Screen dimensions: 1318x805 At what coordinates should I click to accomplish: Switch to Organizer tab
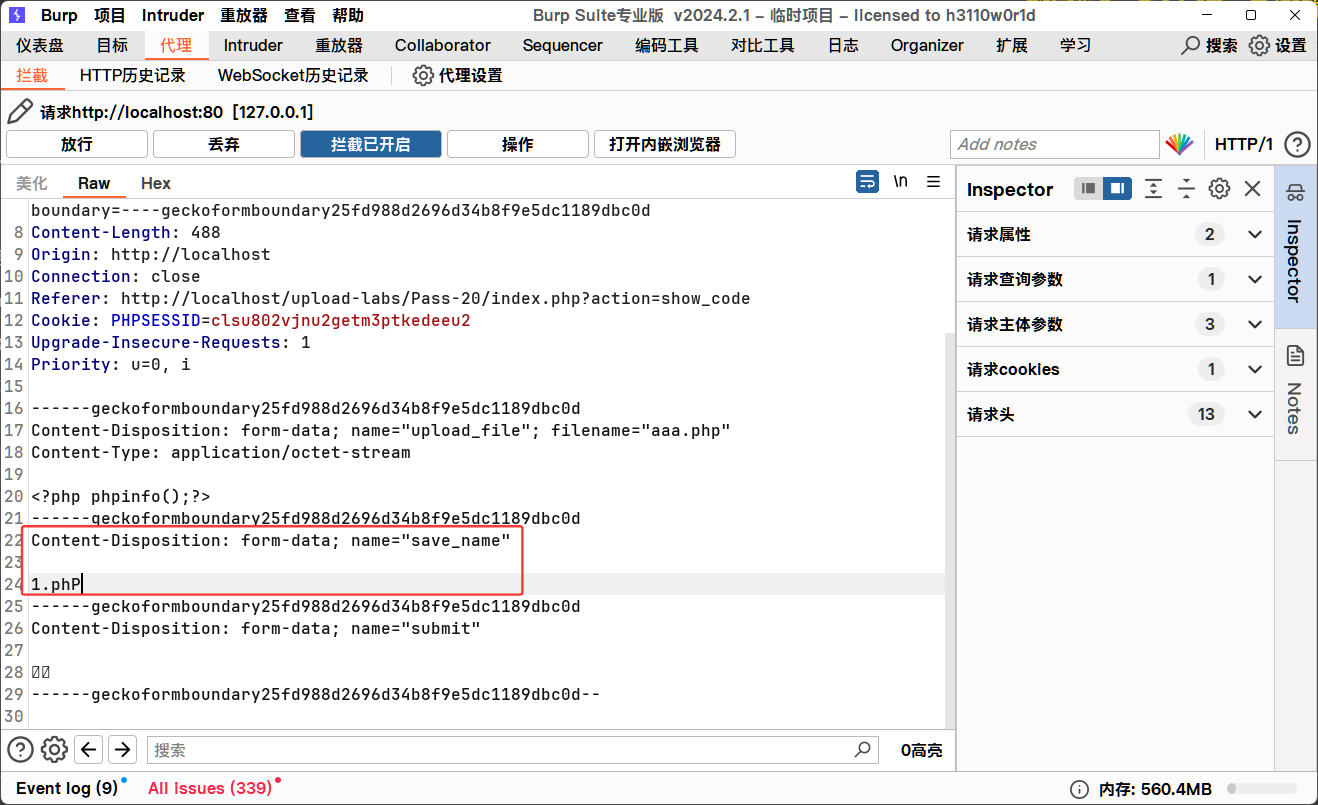(927, 46)
